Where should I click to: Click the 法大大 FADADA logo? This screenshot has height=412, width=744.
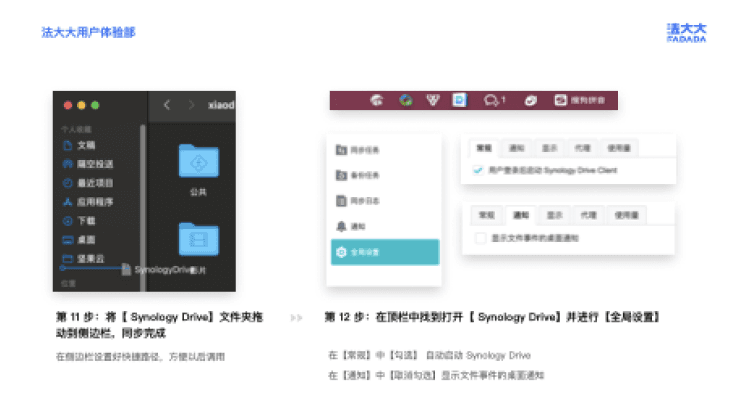[686, 33]
